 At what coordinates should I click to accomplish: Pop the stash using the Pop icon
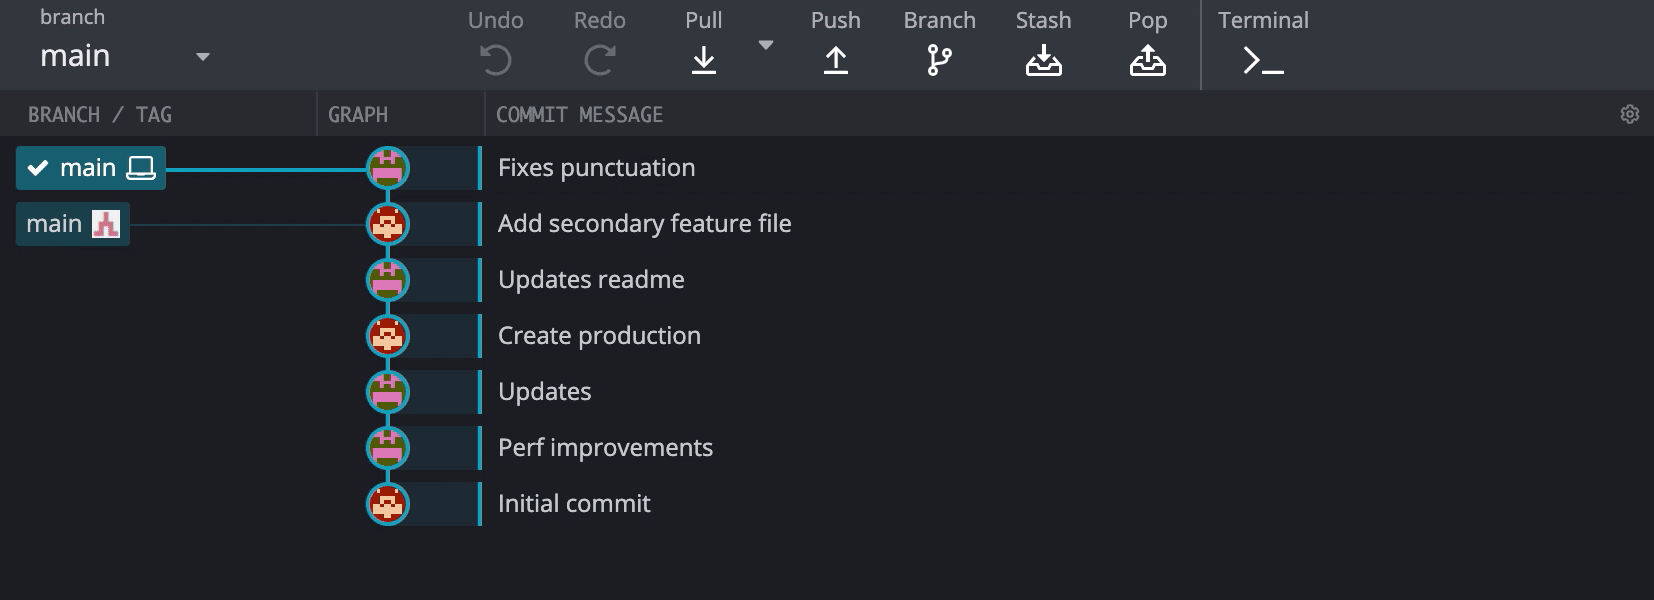1147,61
